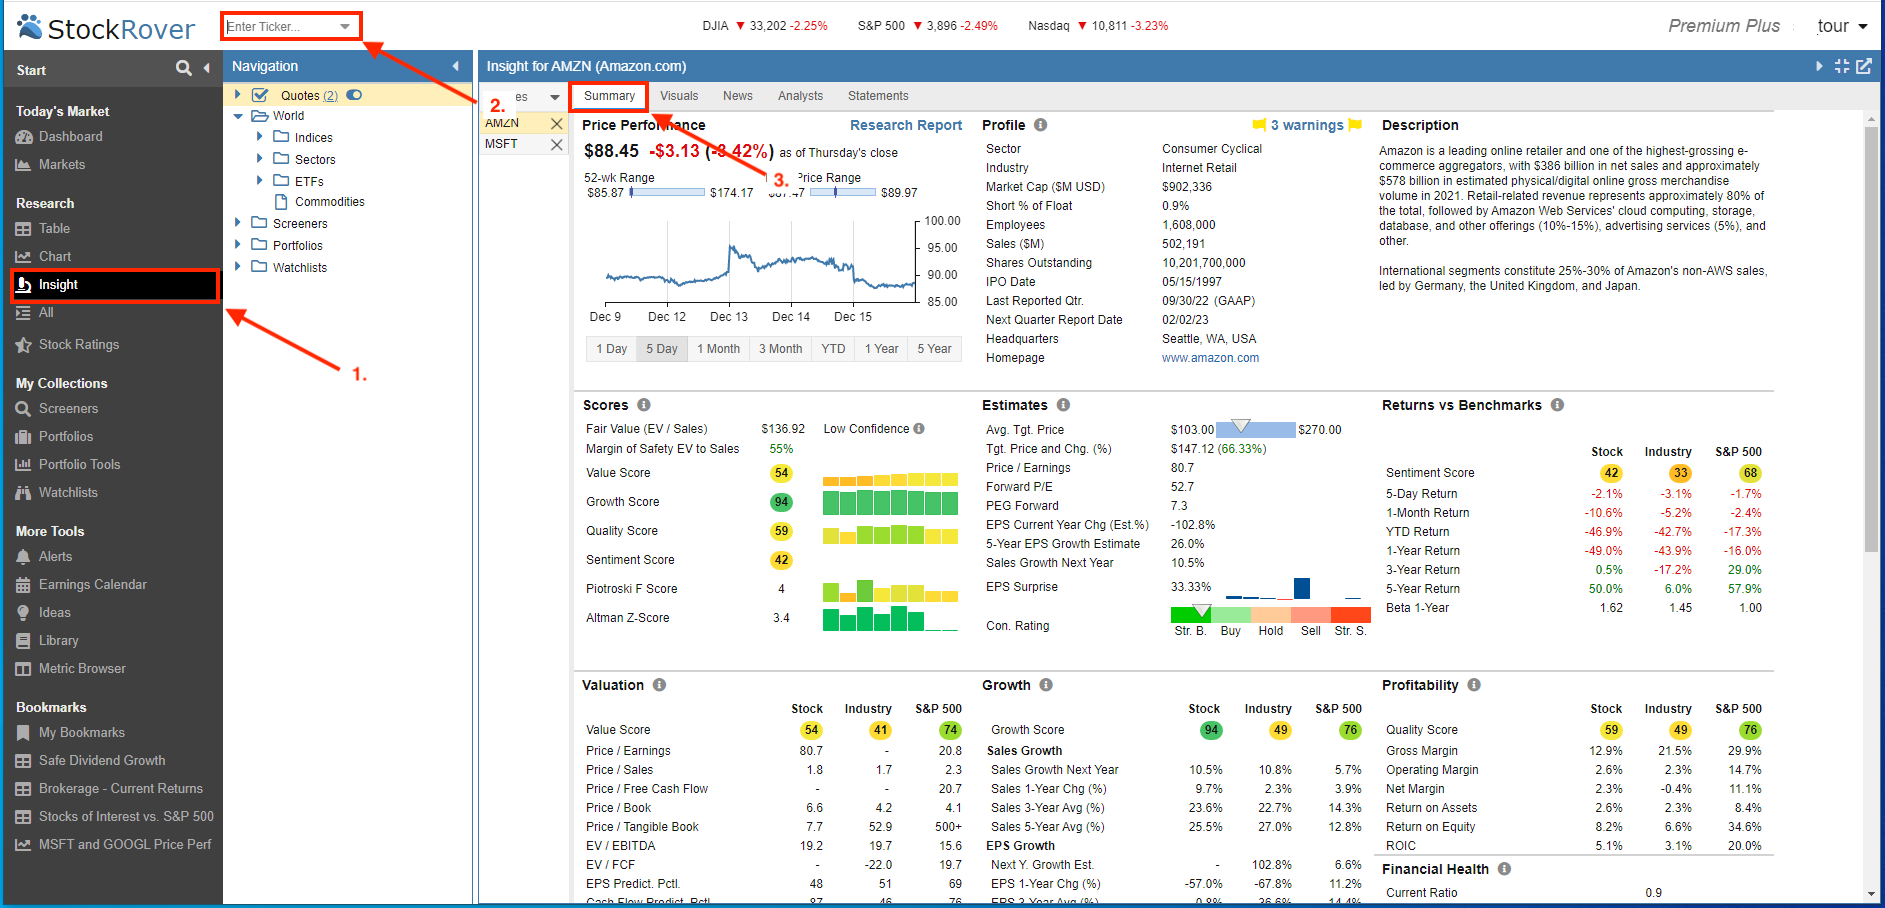Collapse the World folder

click(238, 116)
